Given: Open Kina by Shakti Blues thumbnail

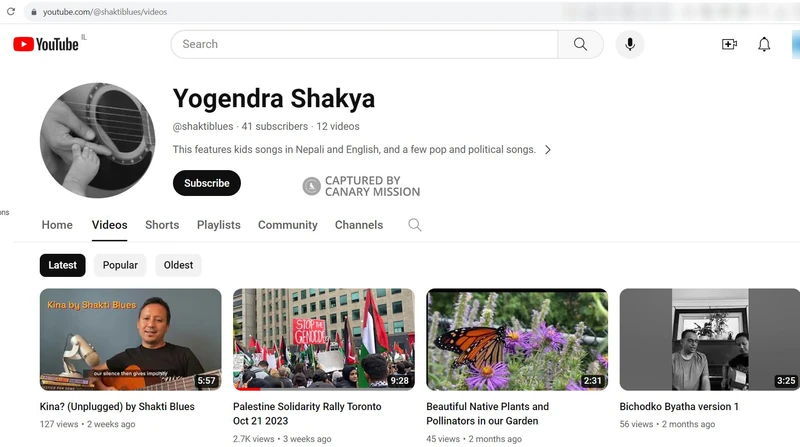Looking at the screenshot, I should [131, 339].
